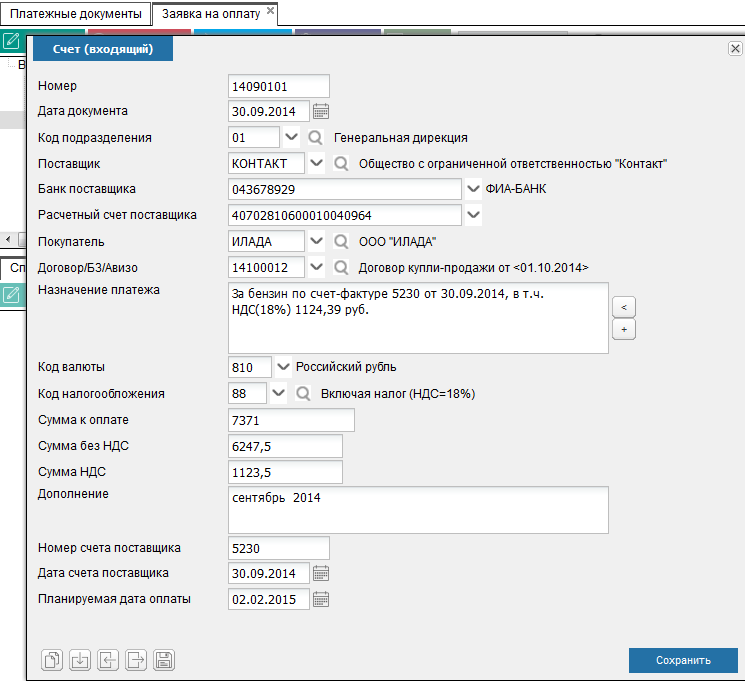Click Назначение платежа text area
Viewport: 745px width, 681px height.
(x=418, y=318)
